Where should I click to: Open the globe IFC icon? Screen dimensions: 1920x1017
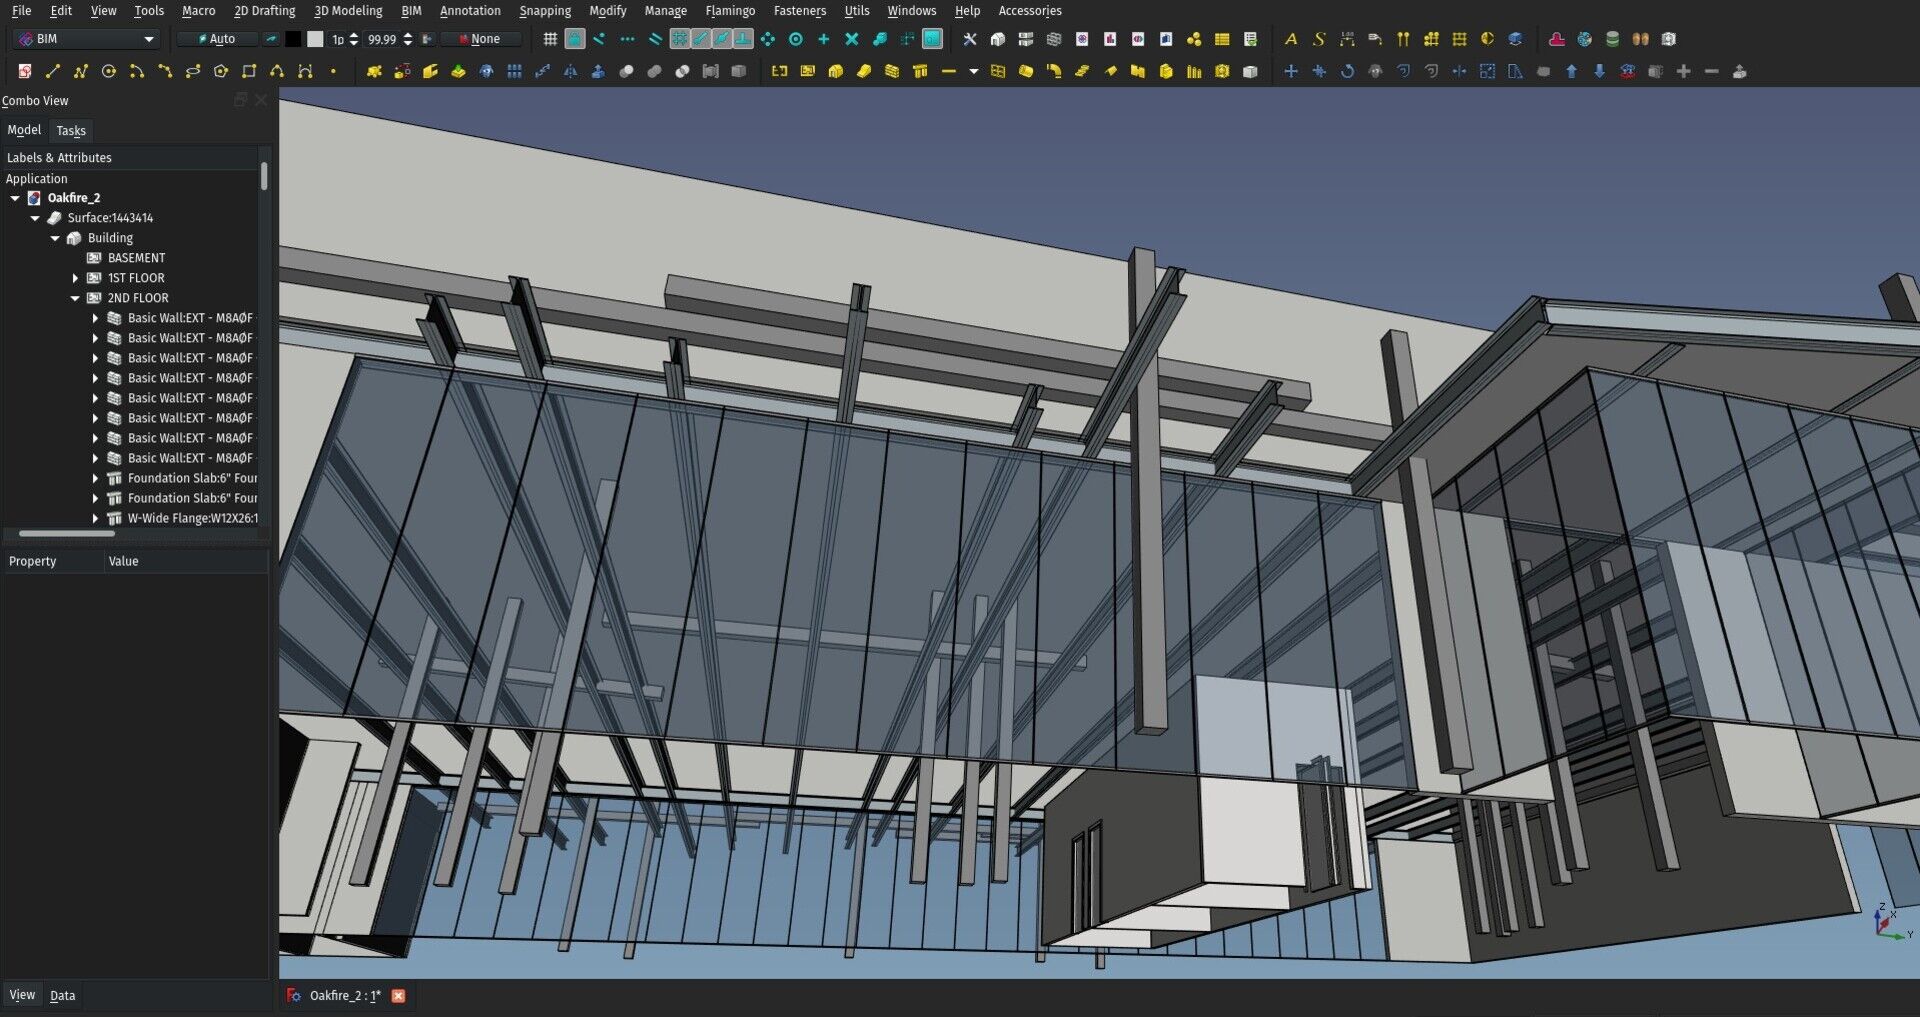click(1584, 39)
